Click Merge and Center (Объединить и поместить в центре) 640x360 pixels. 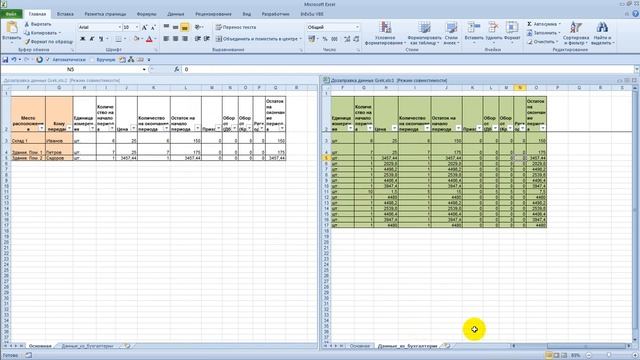[259, 39]
